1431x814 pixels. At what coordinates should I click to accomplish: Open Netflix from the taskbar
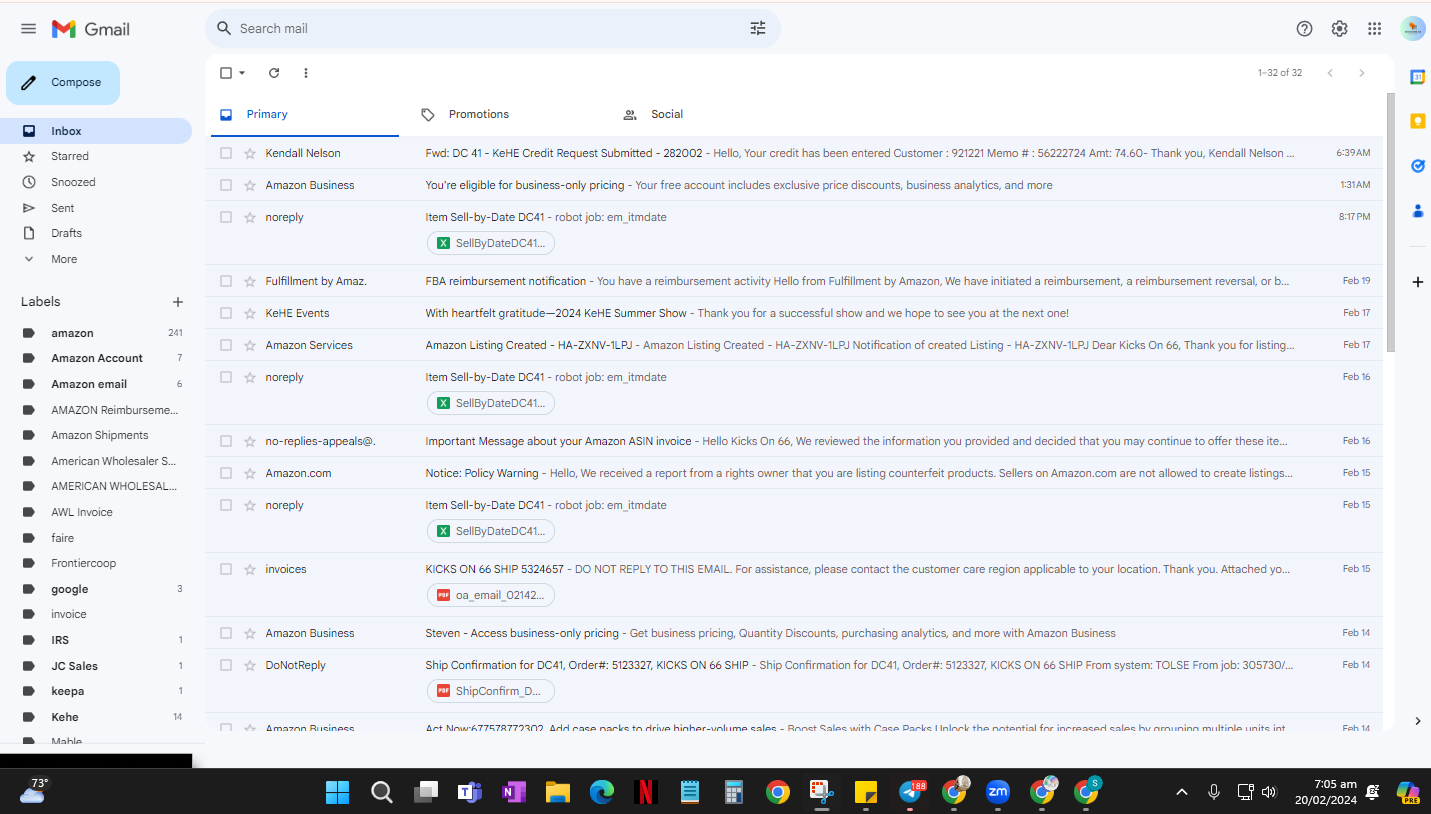click(645, 792)
